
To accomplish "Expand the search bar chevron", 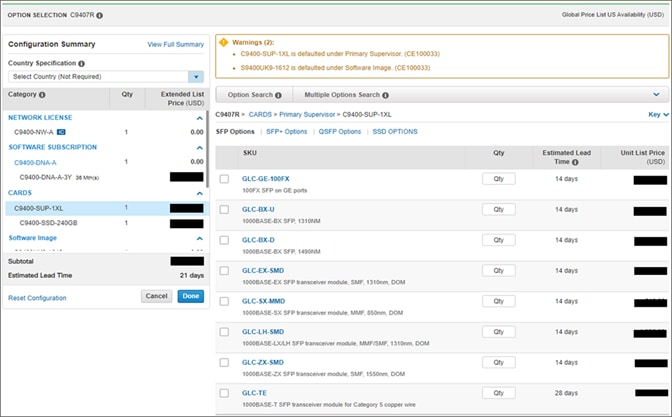I will pos(656,95).
